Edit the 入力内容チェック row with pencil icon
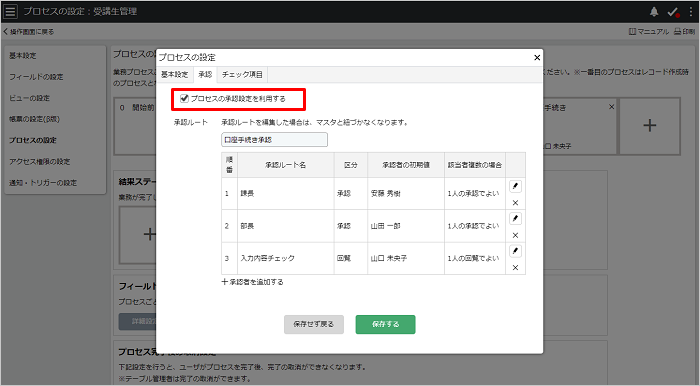The image size is (700, 386). point(515,251)
